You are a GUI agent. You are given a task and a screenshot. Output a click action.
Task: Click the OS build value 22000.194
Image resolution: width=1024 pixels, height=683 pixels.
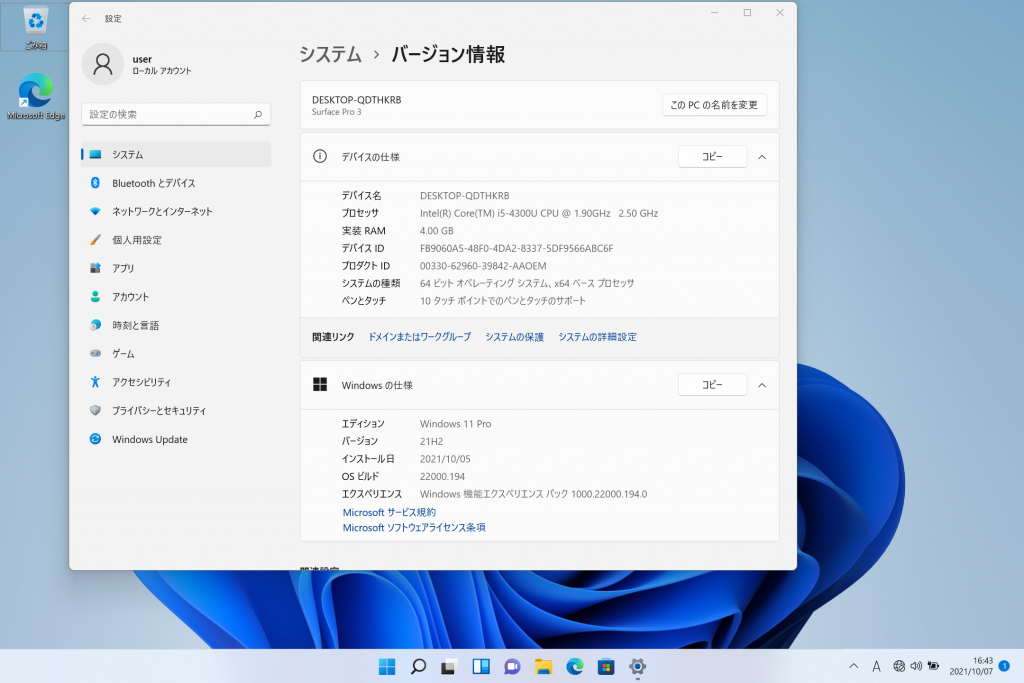442,477
